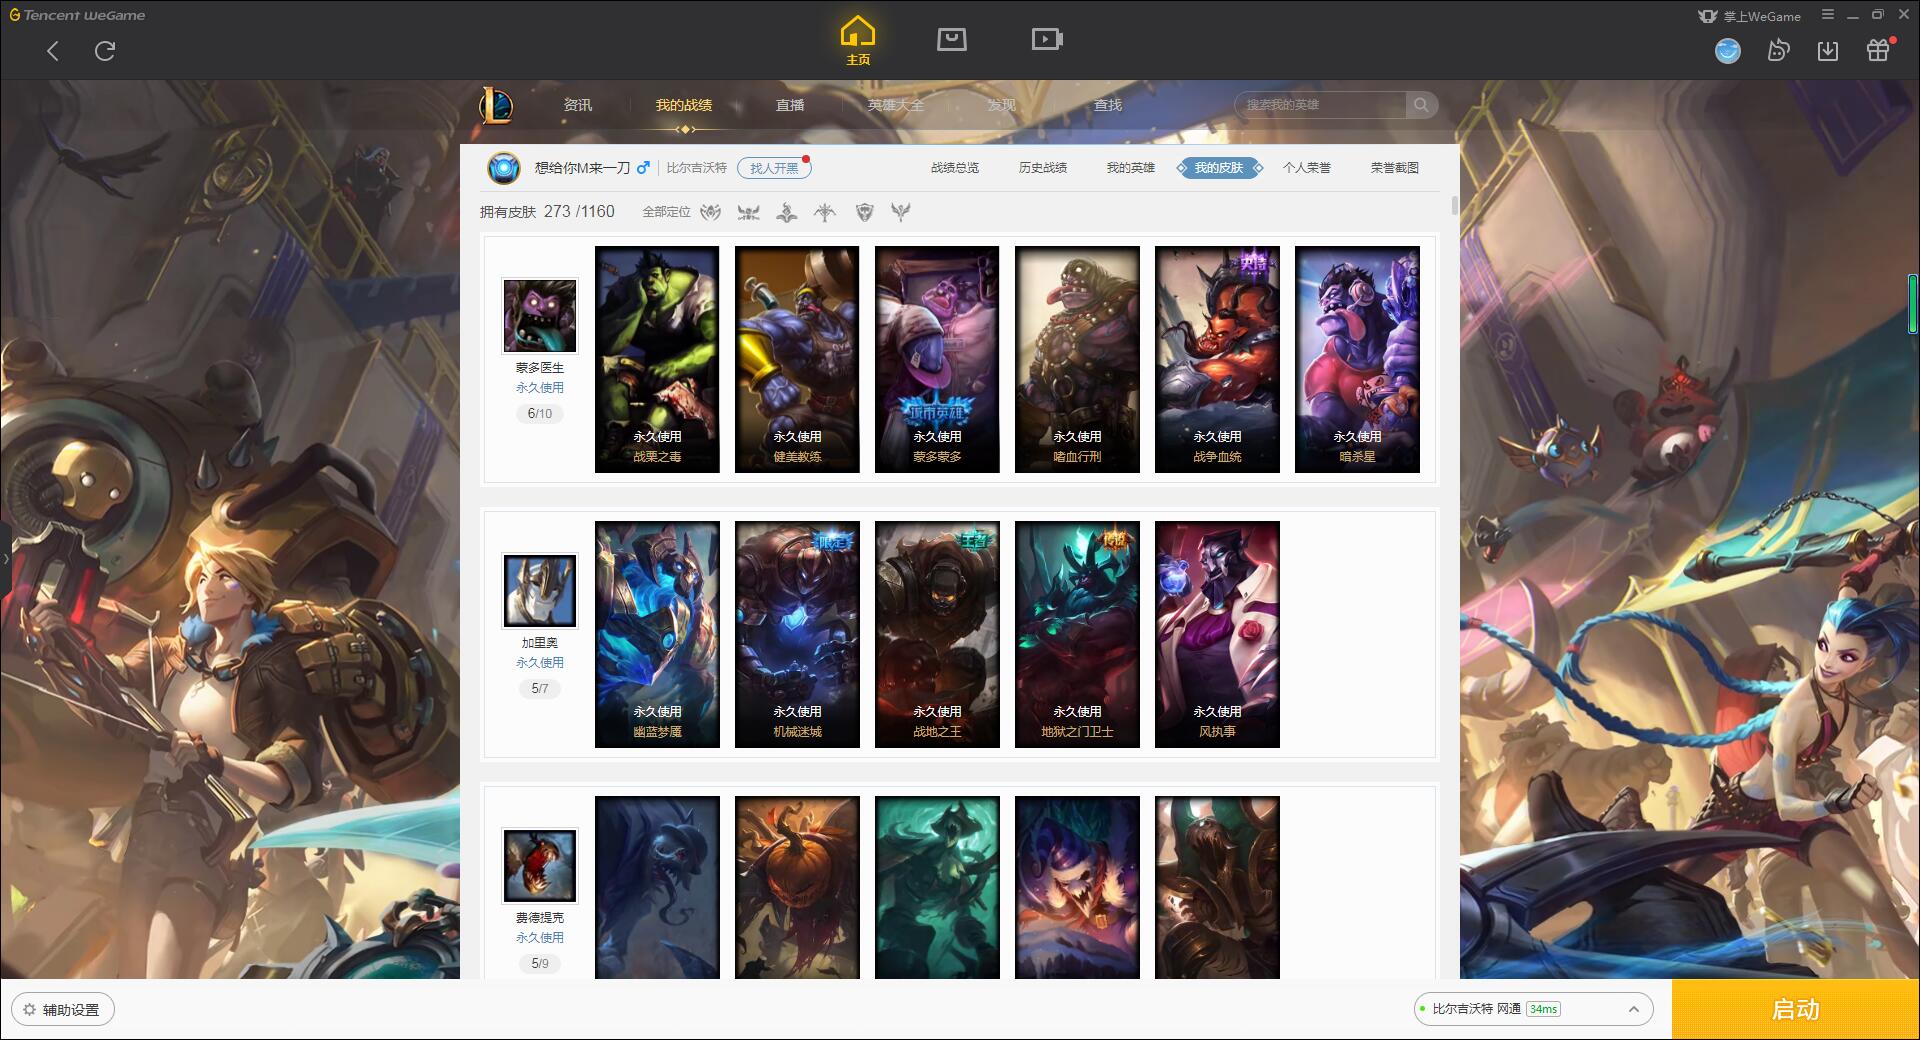Filter by the third role icon
1920x1040 pixels.
pyautogui.click(x=787, y=212)
